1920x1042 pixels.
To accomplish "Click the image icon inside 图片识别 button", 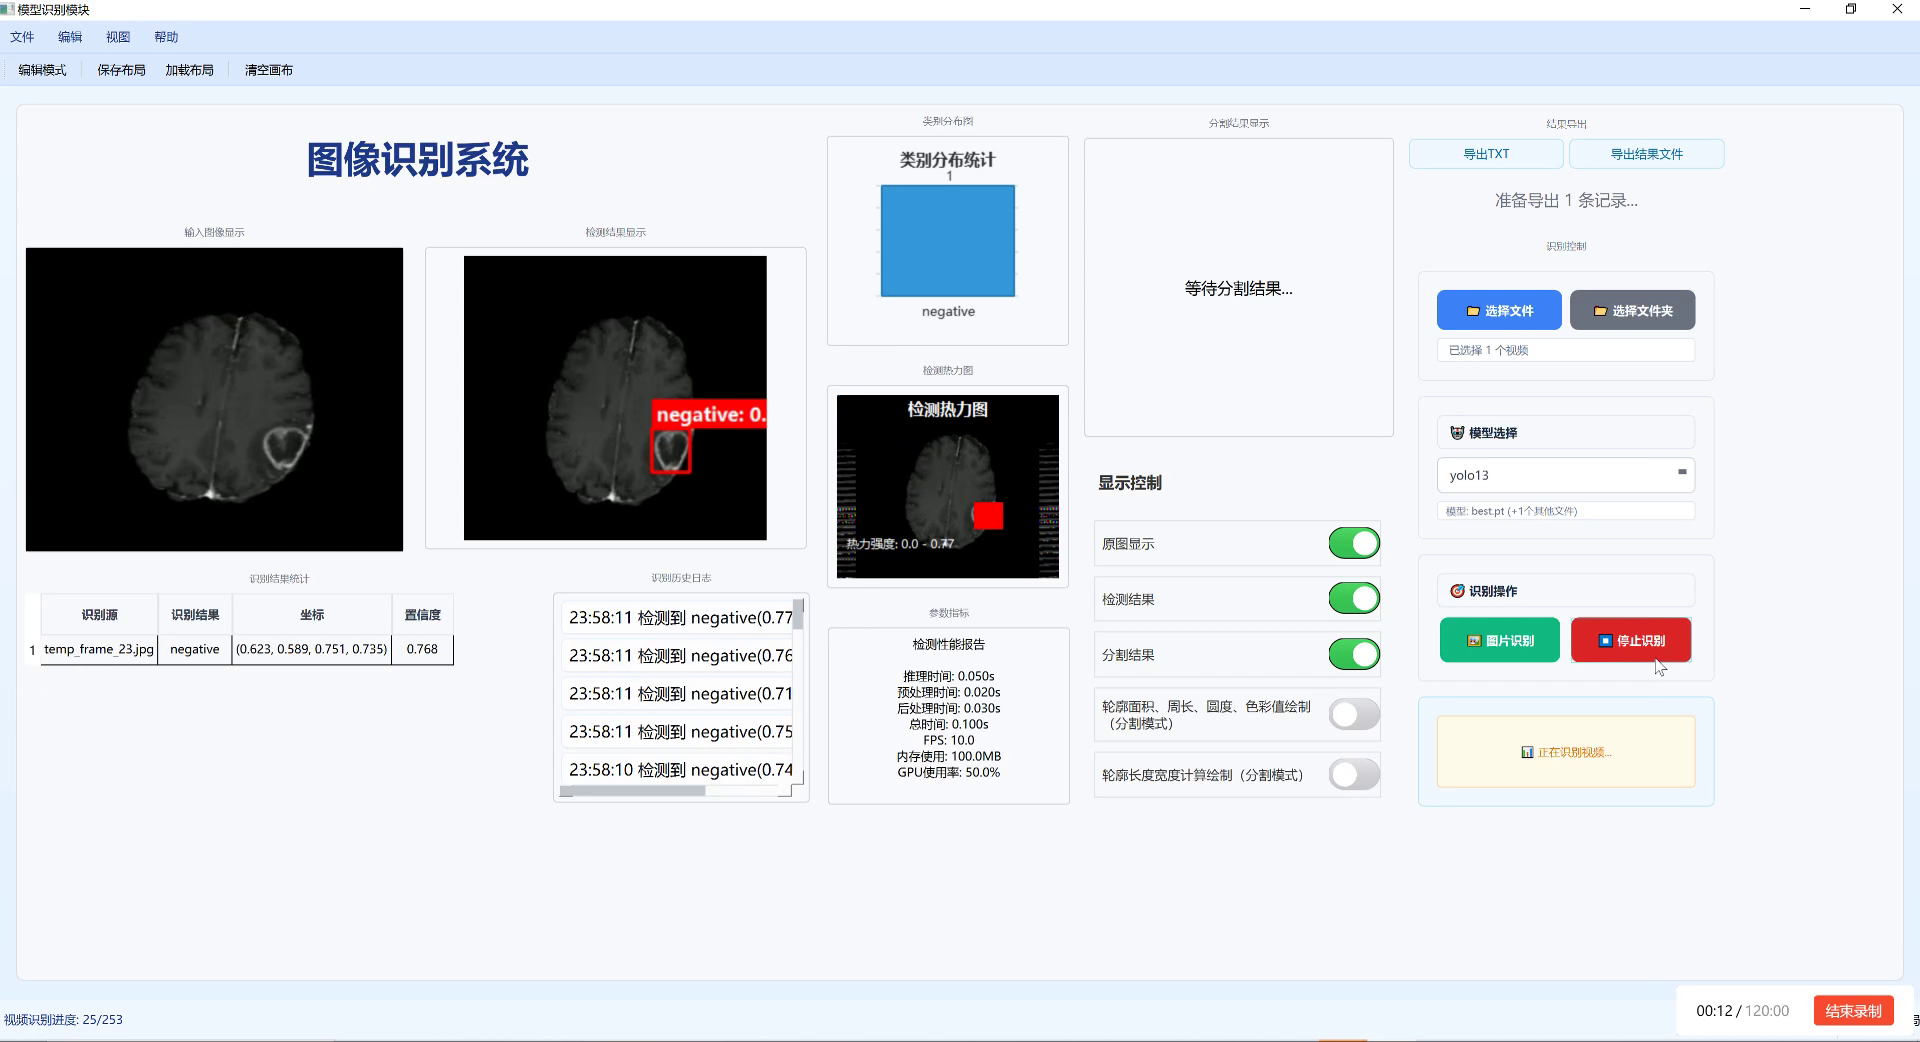I will [1474, 641].
